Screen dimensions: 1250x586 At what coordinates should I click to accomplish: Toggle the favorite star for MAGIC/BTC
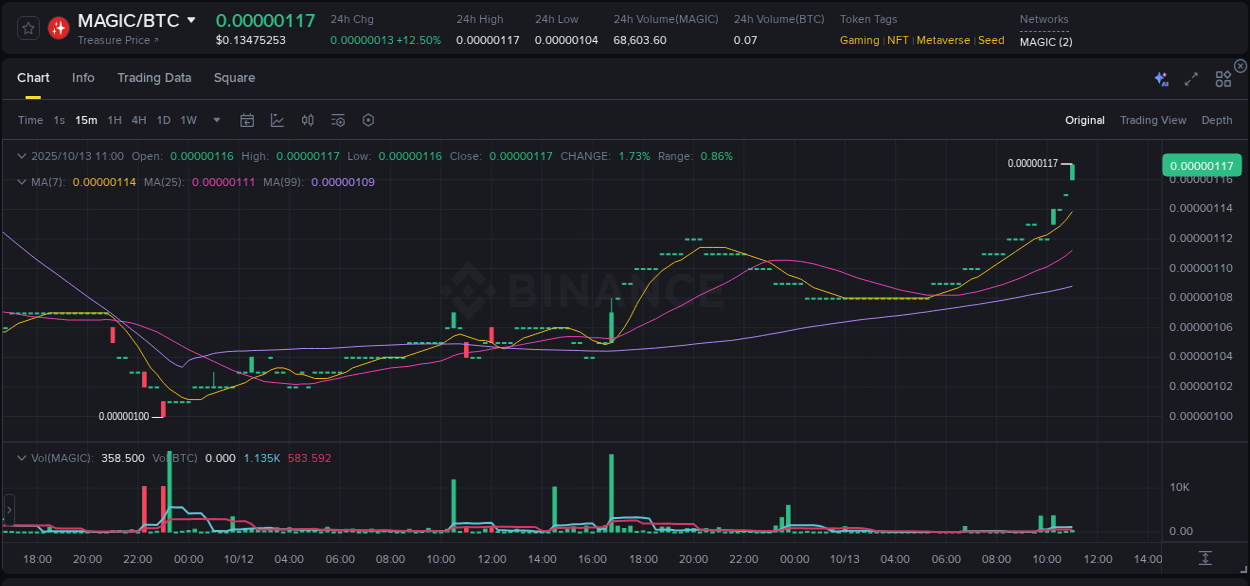click(x=27, y=28)
